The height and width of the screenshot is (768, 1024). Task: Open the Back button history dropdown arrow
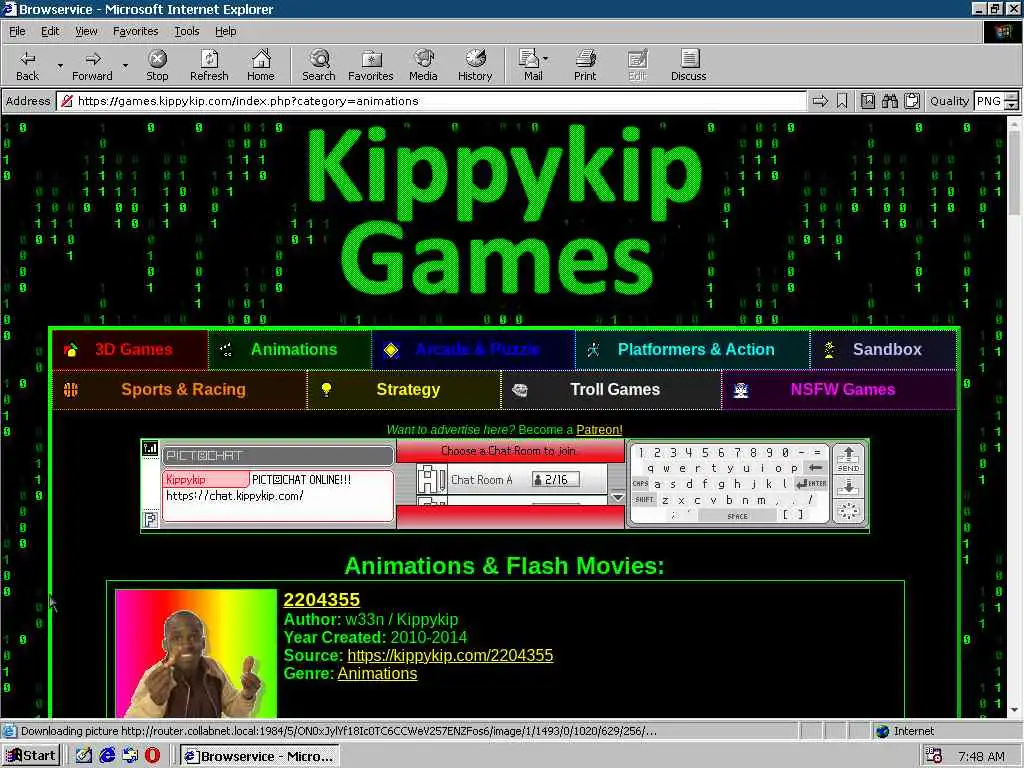pyautogui.click(x=60, y=65)
